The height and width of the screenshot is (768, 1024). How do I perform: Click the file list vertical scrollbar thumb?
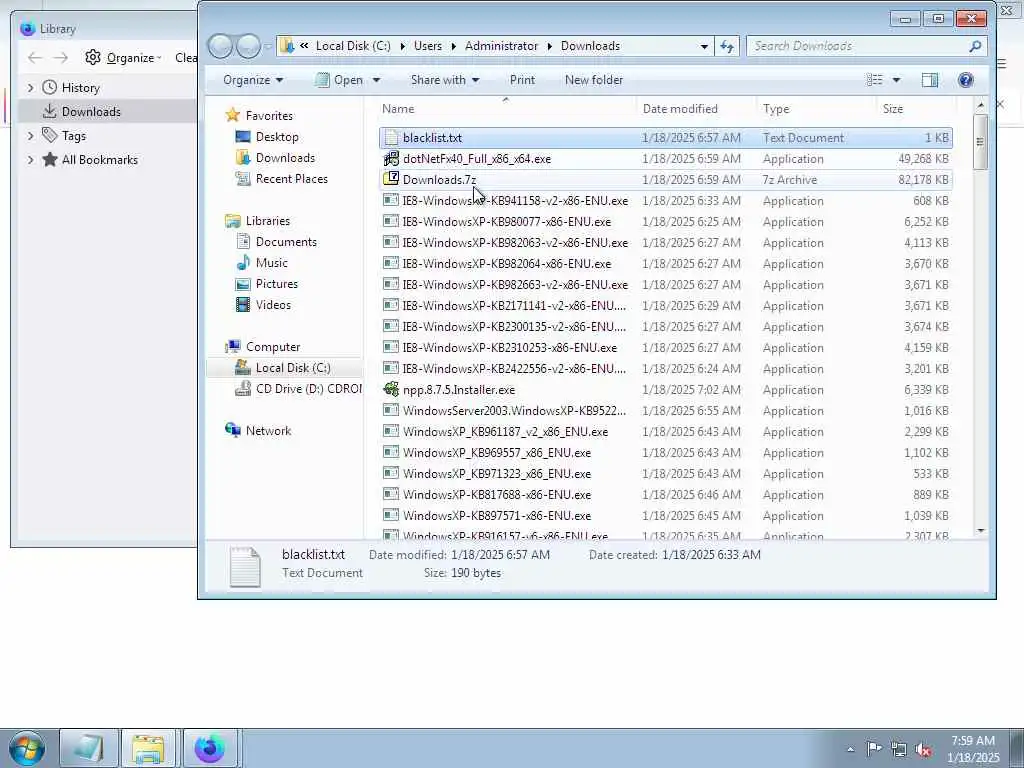point(980,142)
